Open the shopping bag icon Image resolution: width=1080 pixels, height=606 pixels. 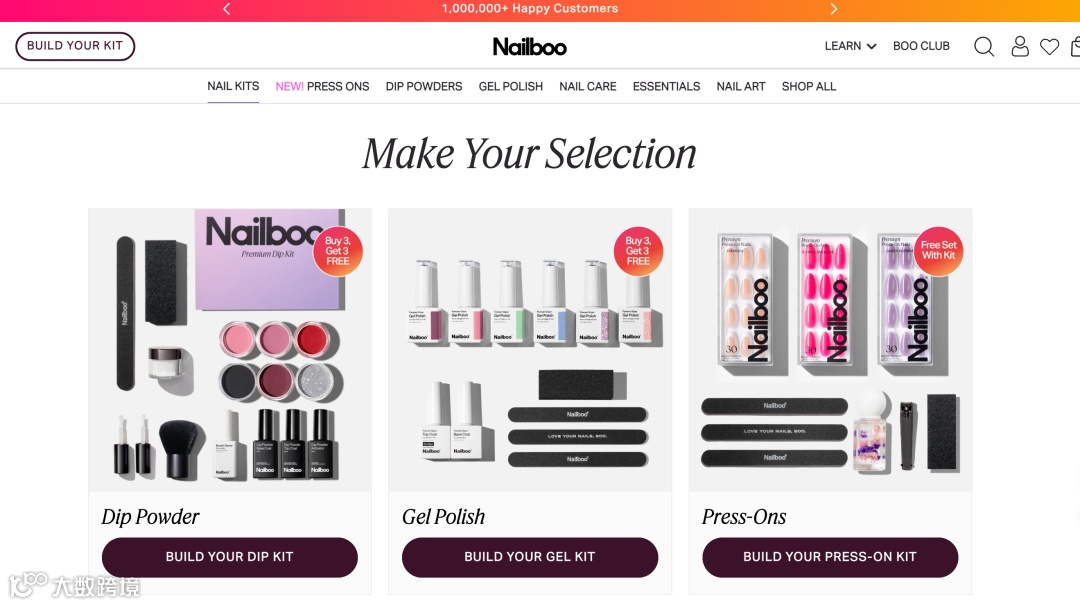pos(1075,47)
